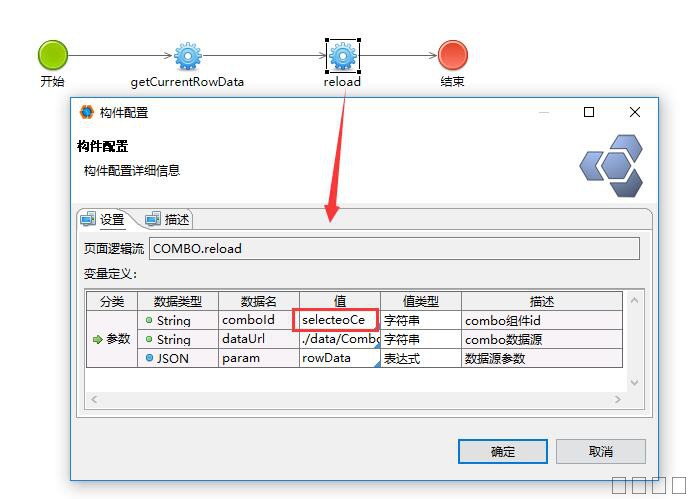
Task: Click the green 开始 start node
Action: [52, 55]
